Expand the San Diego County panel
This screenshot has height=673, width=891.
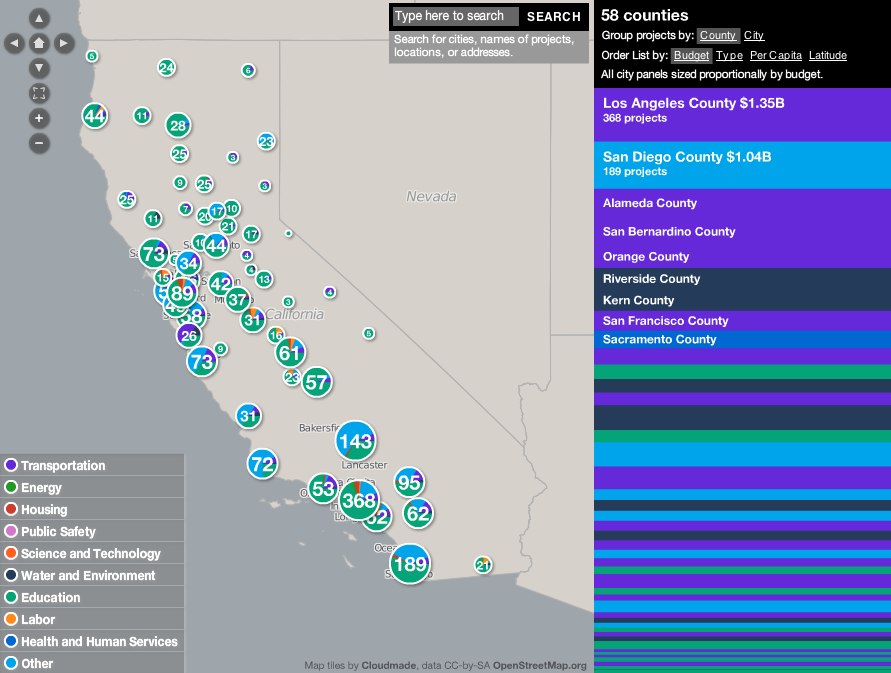pos(741,164)
